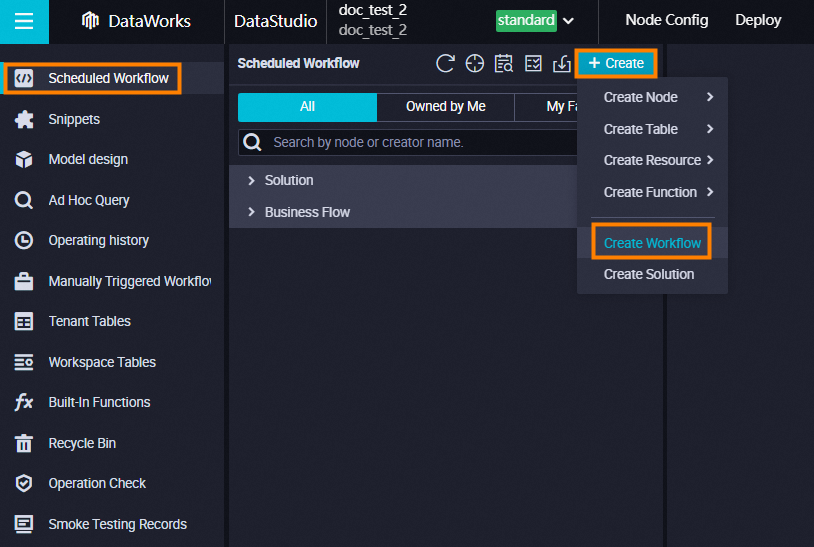Click the Smoke Testing Records icon
This screenshot has width=814, height=547.
coord(24,524)
